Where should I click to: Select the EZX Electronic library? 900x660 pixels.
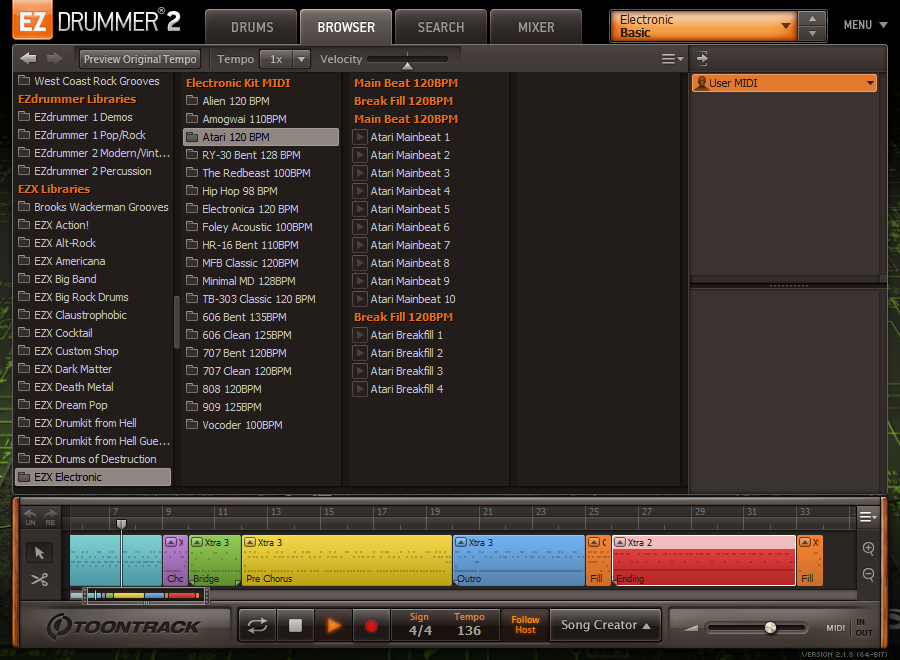tap(93, 477)
